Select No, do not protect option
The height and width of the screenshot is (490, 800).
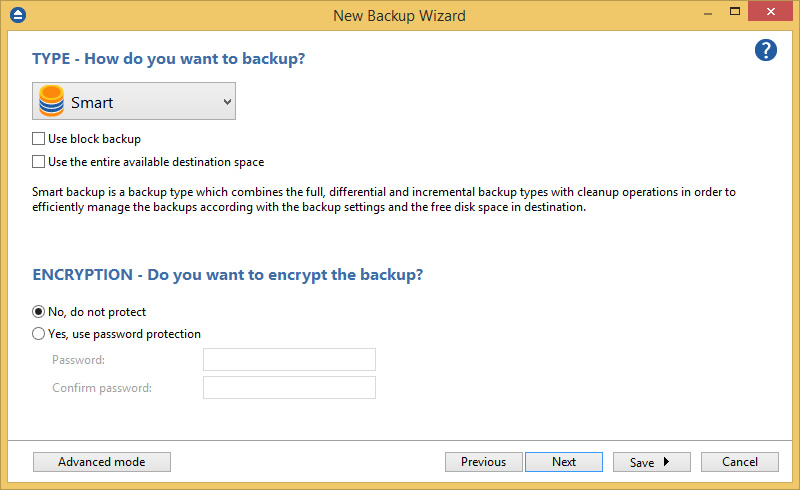coord(39,312)
